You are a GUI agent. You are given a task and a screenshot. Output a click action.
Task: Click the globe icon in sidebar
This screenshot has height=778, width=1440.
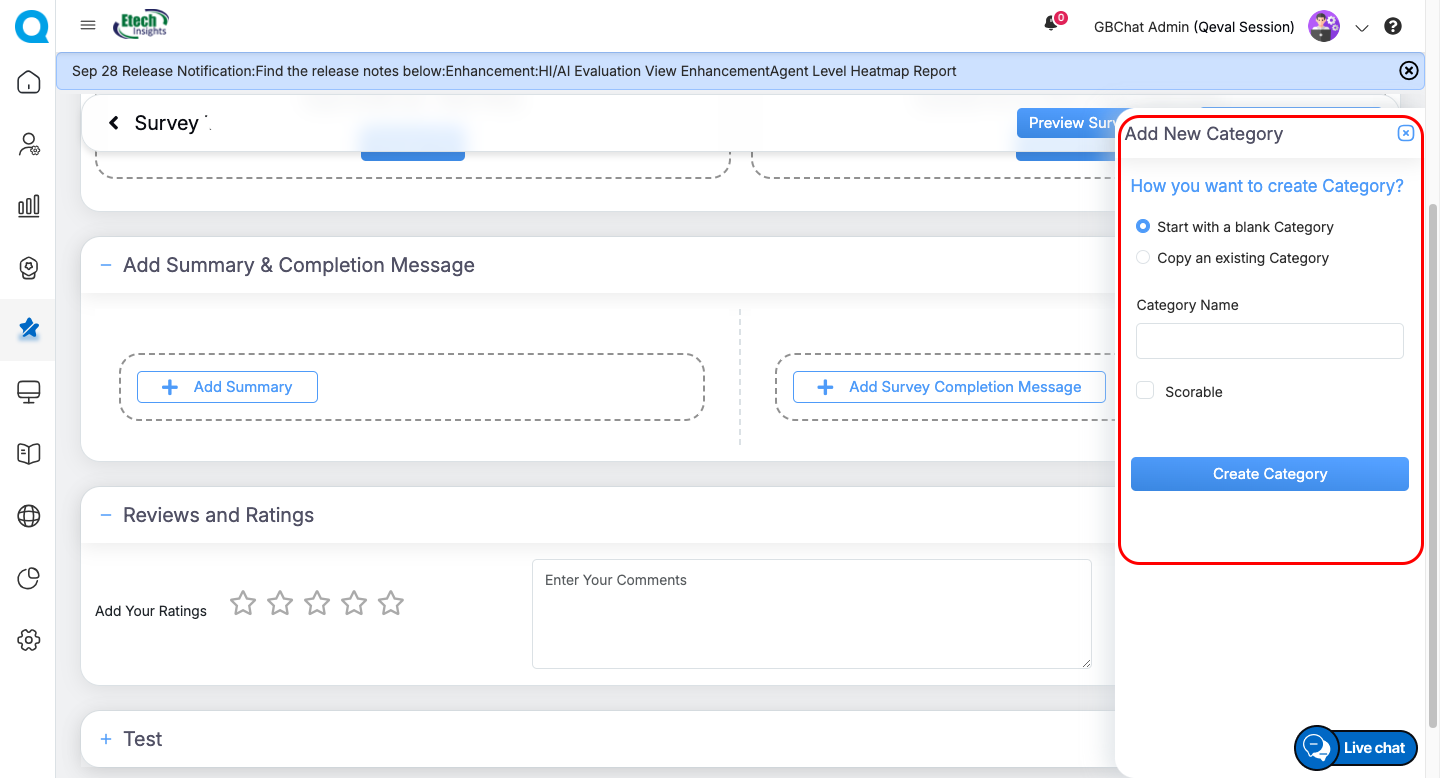pos(29,516)
